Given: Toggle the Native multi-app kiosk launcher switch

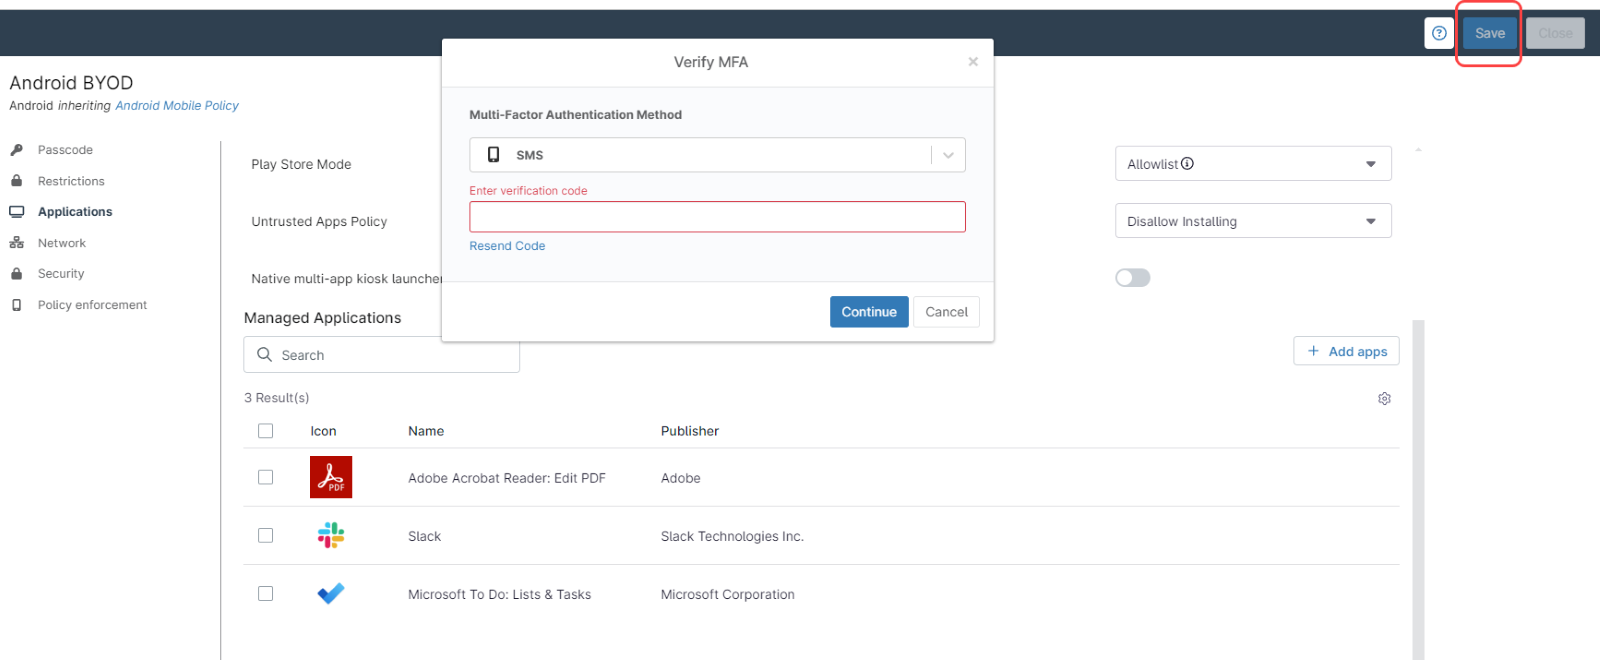Looking at the screenshot, I should [x=1133, y=278].
